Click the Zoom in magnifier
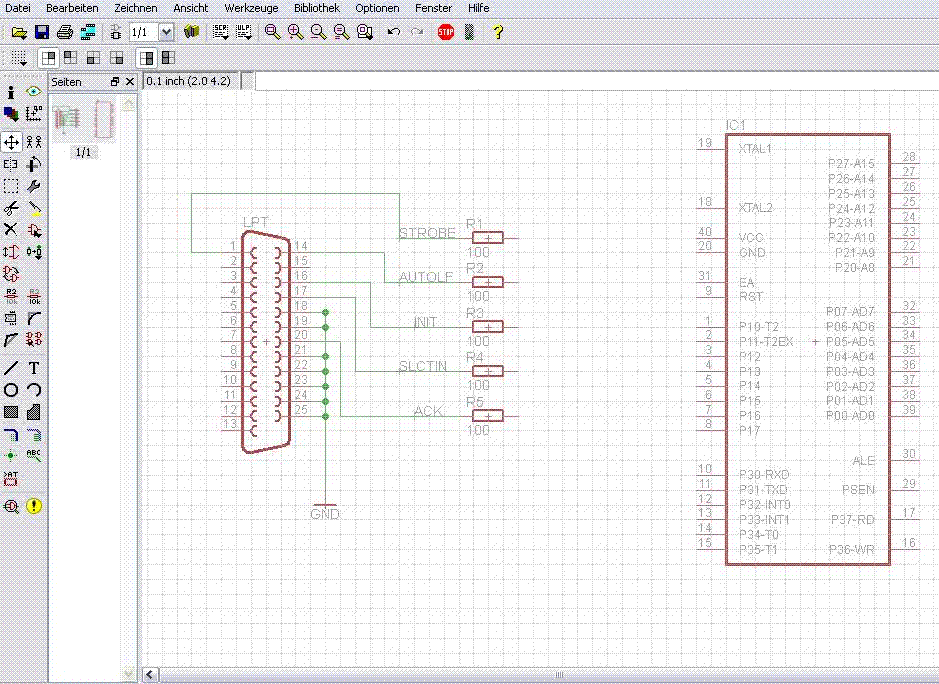 pos(295,32)
